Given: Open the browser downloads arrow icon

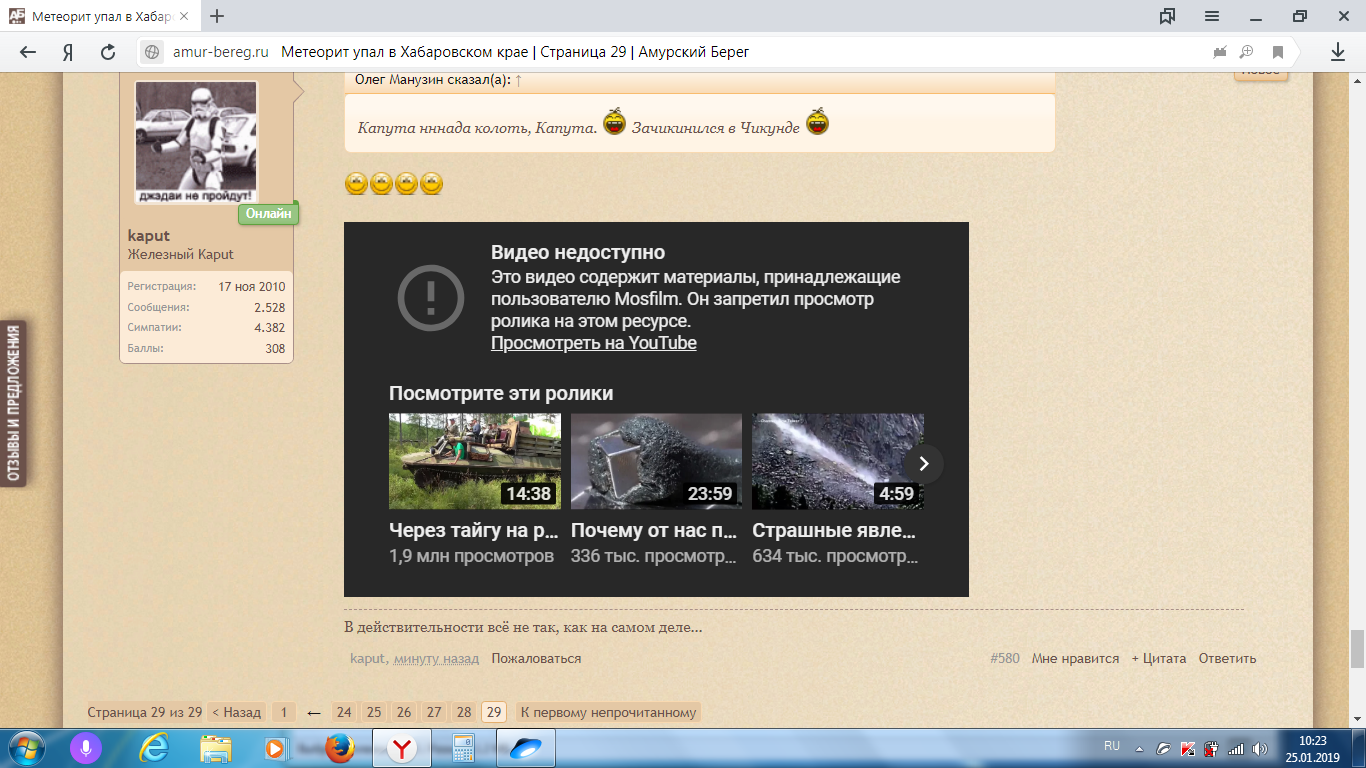Looking at the screenshot, I should 1338,52.
